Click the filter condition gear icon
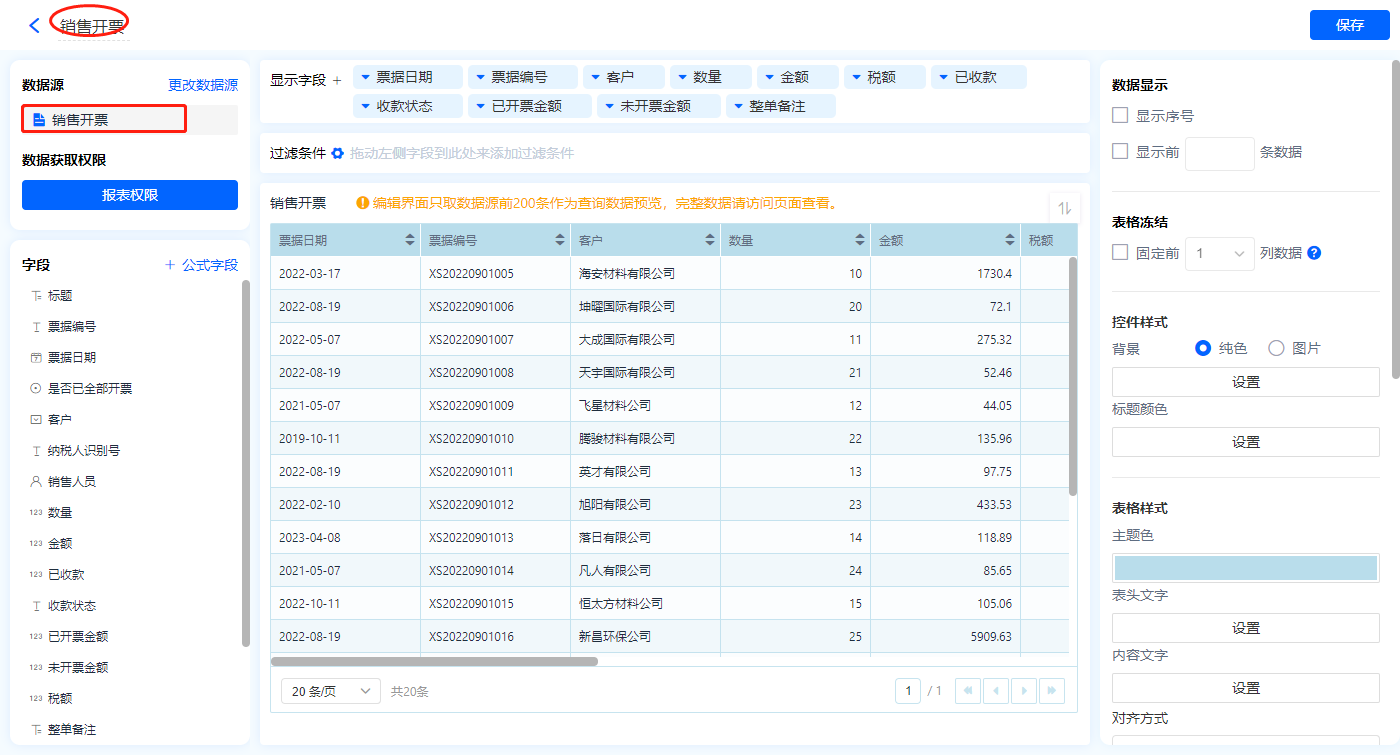 tap(337, 153)
